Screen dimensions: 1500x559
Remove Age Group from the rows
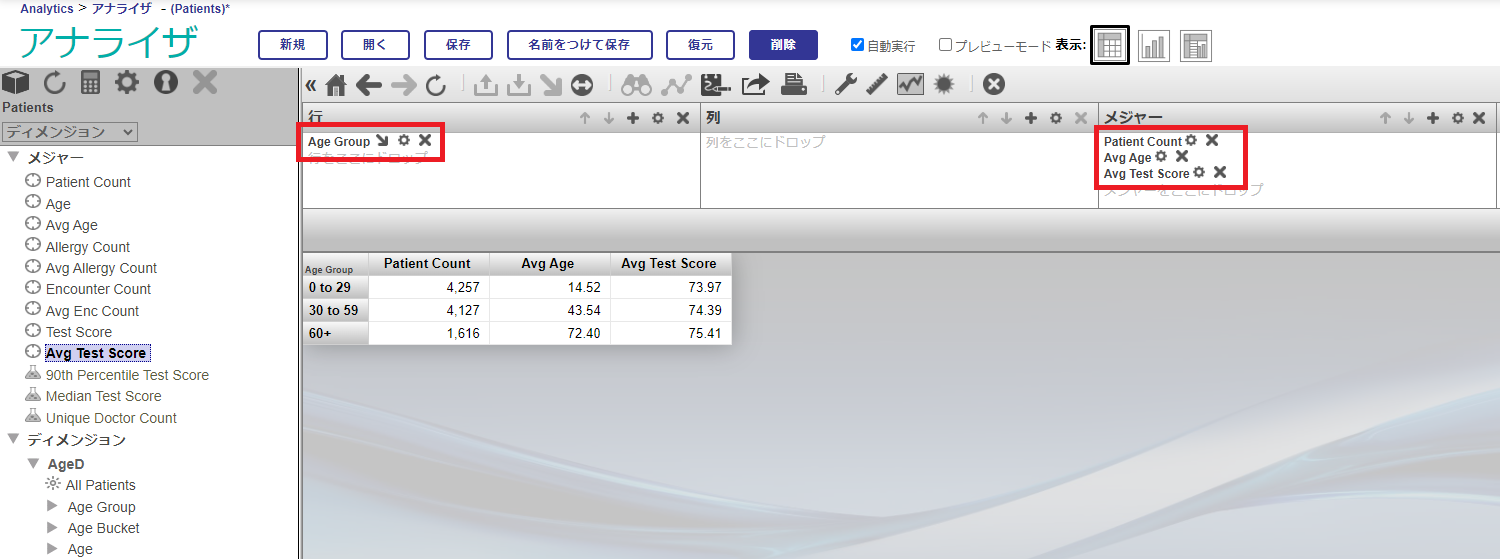coord(425,141)
